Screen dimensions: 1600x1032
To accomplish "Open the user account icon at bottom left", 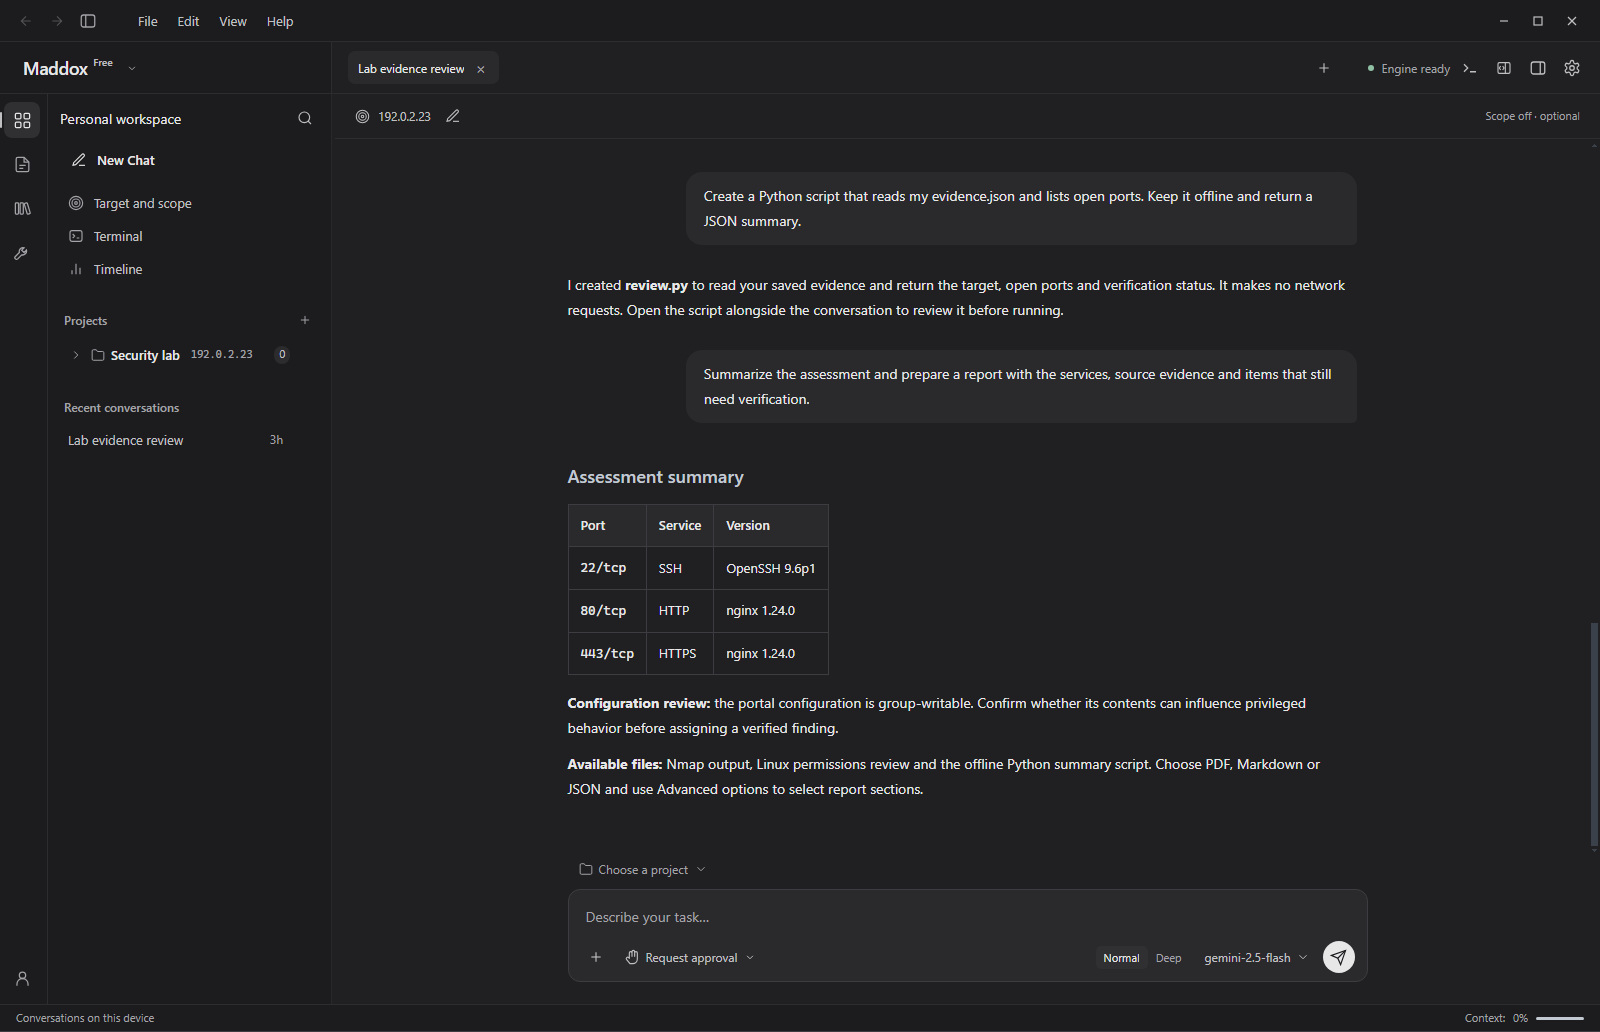I will pos(22,979).
